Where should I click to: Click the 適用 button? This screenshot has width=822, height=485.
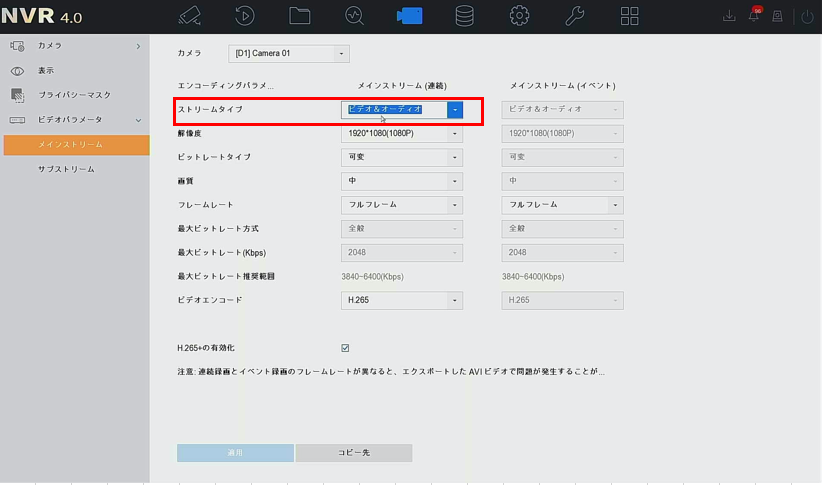(235, 453)
